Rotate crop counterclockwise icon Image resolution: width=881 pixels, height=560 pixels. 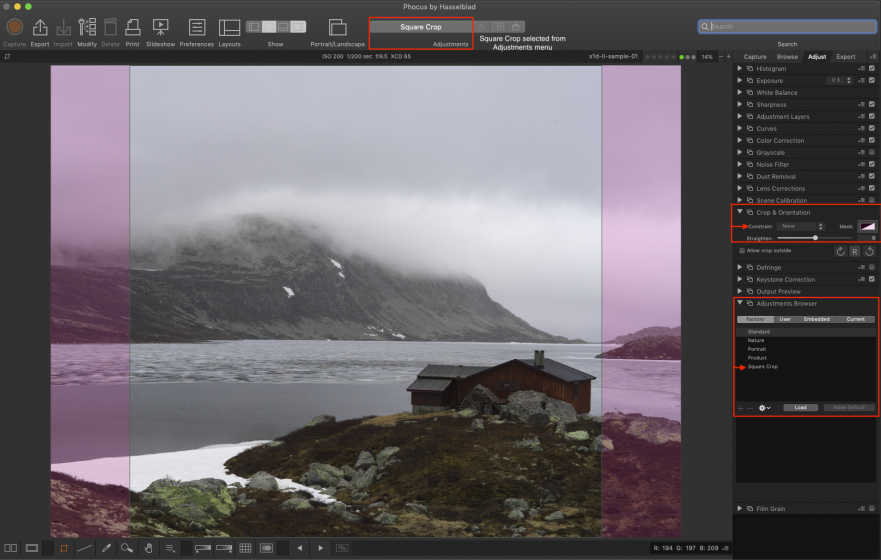click(x=869, y=252)
